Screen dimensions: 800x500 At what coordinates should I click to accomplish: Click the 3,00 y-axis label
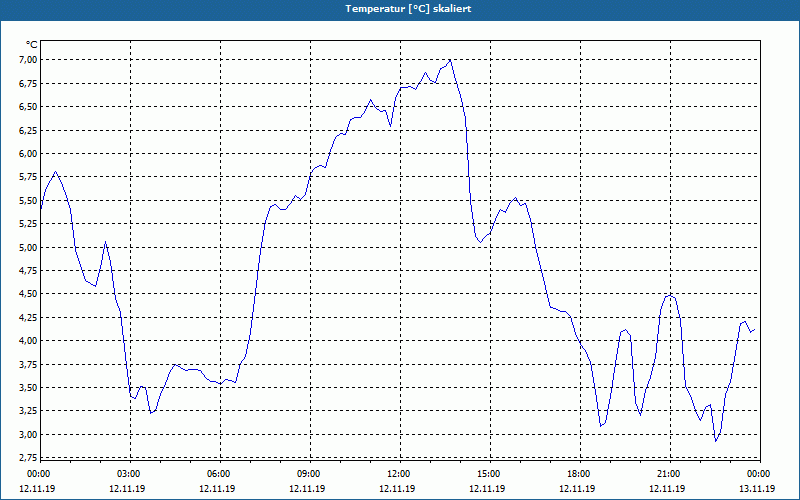29,435
